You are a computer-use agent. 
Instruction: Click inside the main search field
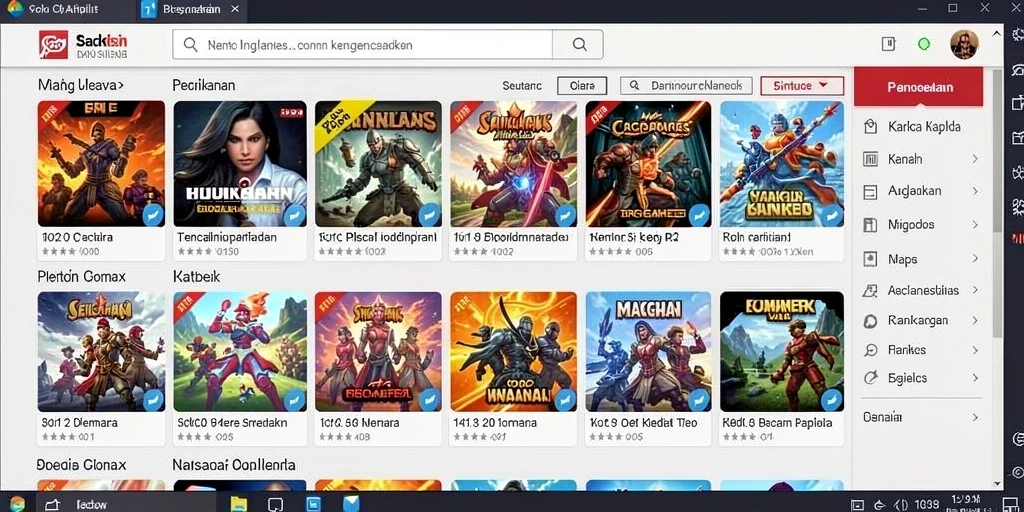(x=362, y=44)
